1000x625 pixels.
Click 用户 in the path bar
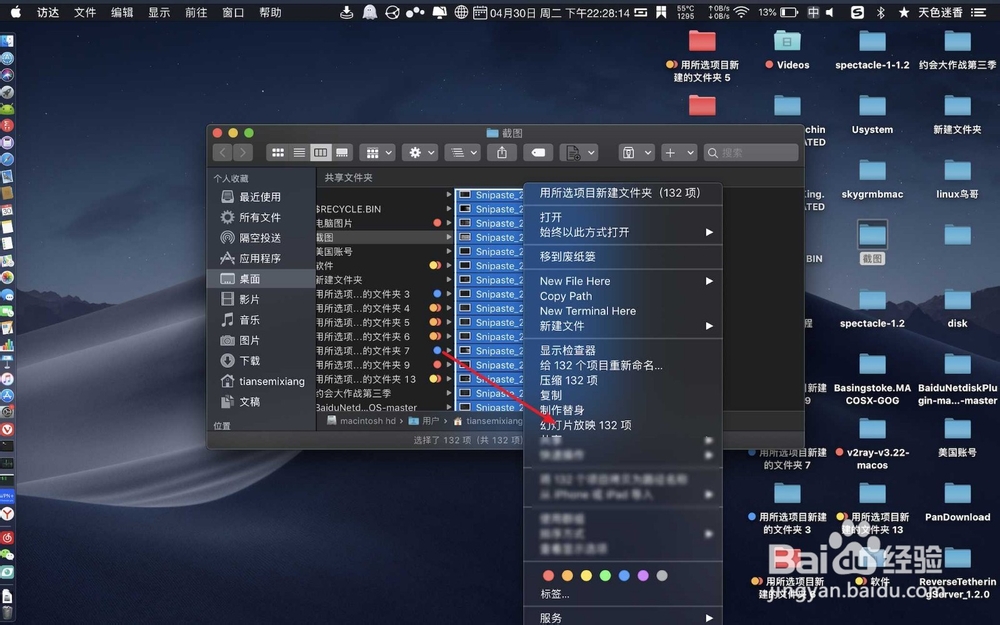pos(424,421)
